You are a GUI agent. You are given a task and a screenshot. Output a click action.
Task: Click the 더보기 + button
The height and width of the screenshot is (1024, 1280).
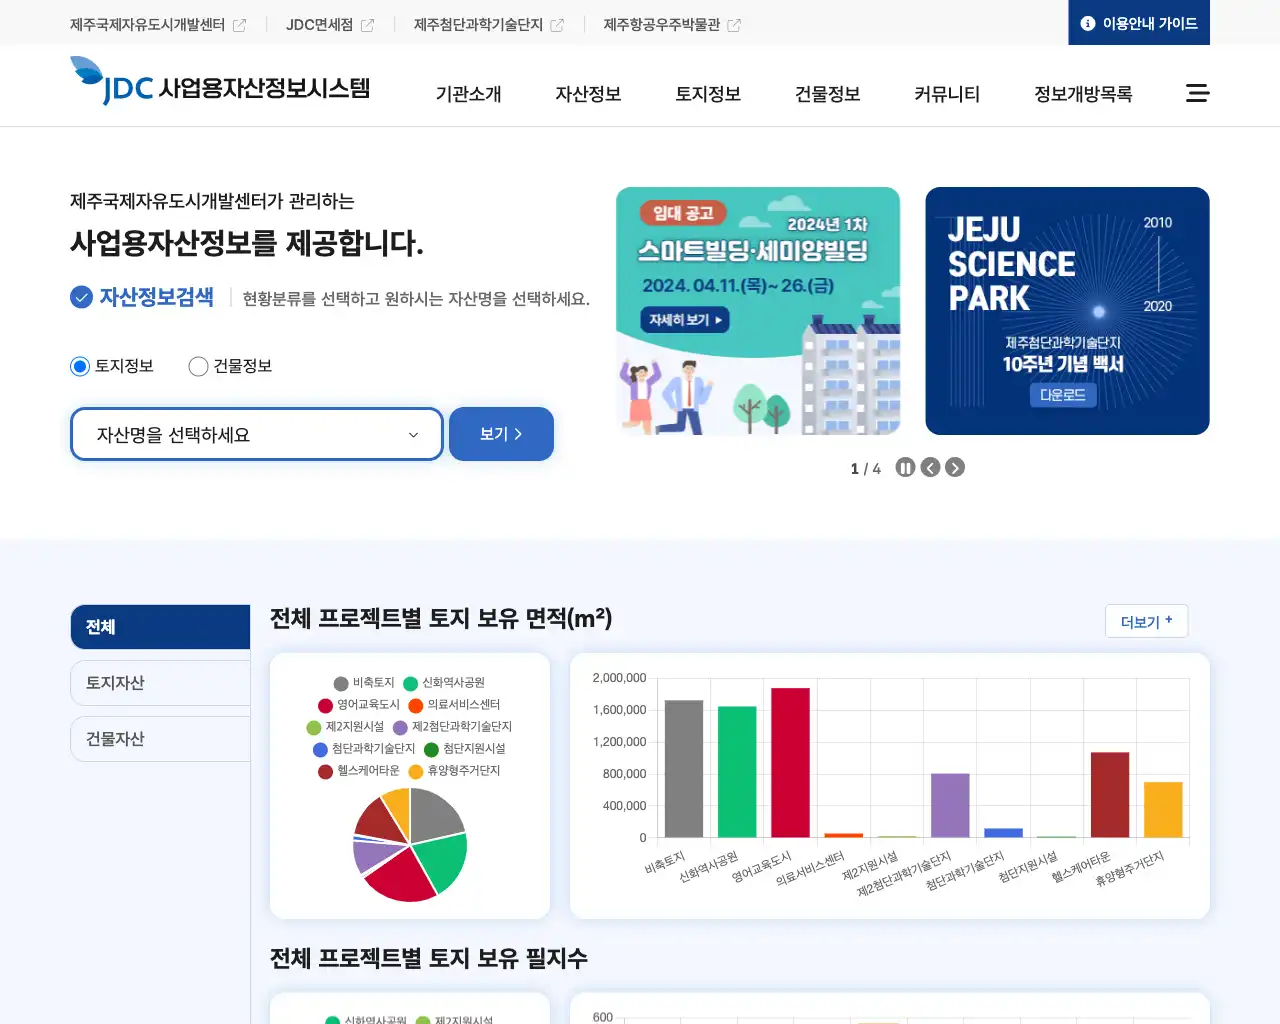1146,621
